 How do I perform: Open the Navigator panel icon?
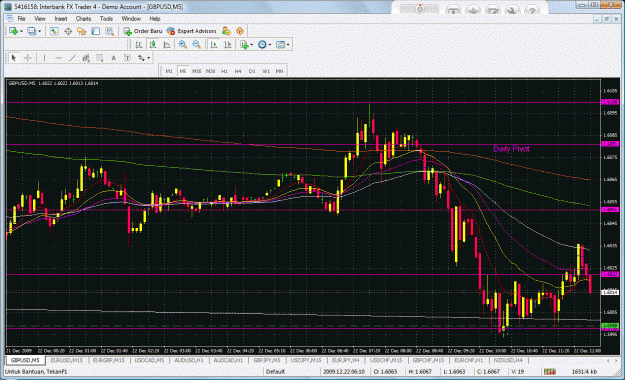click(x=82, y=31)
